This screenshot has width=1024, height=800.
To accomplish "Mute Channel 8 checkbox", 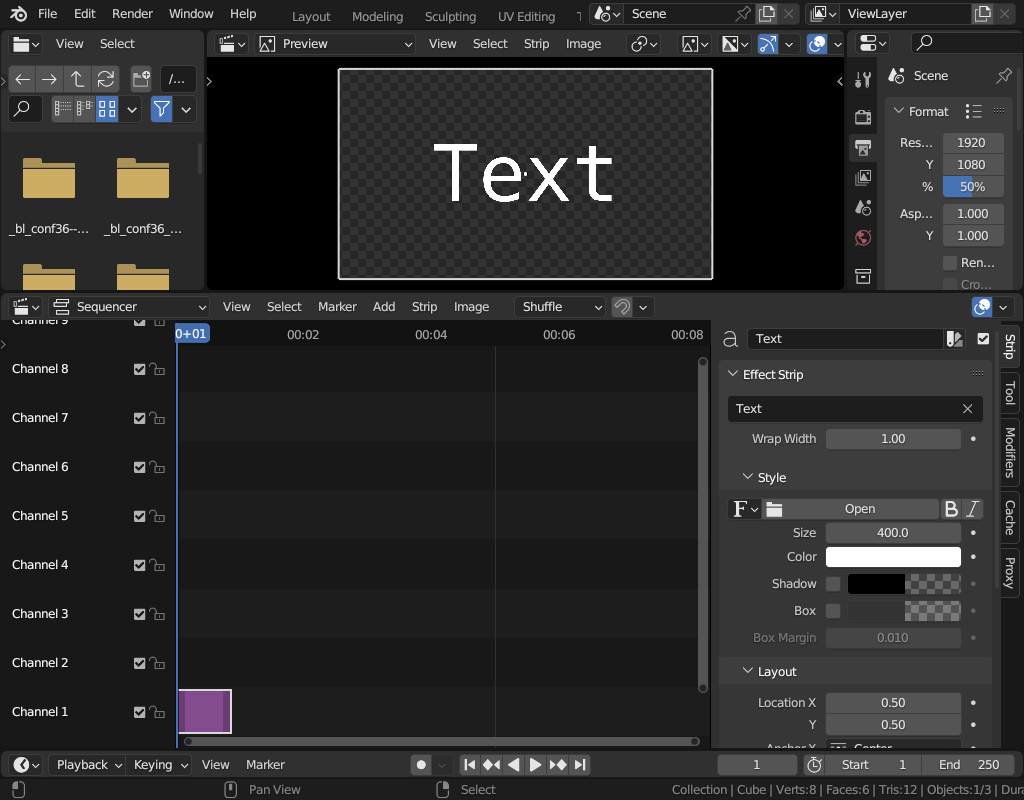I will [x=139, y=369].
